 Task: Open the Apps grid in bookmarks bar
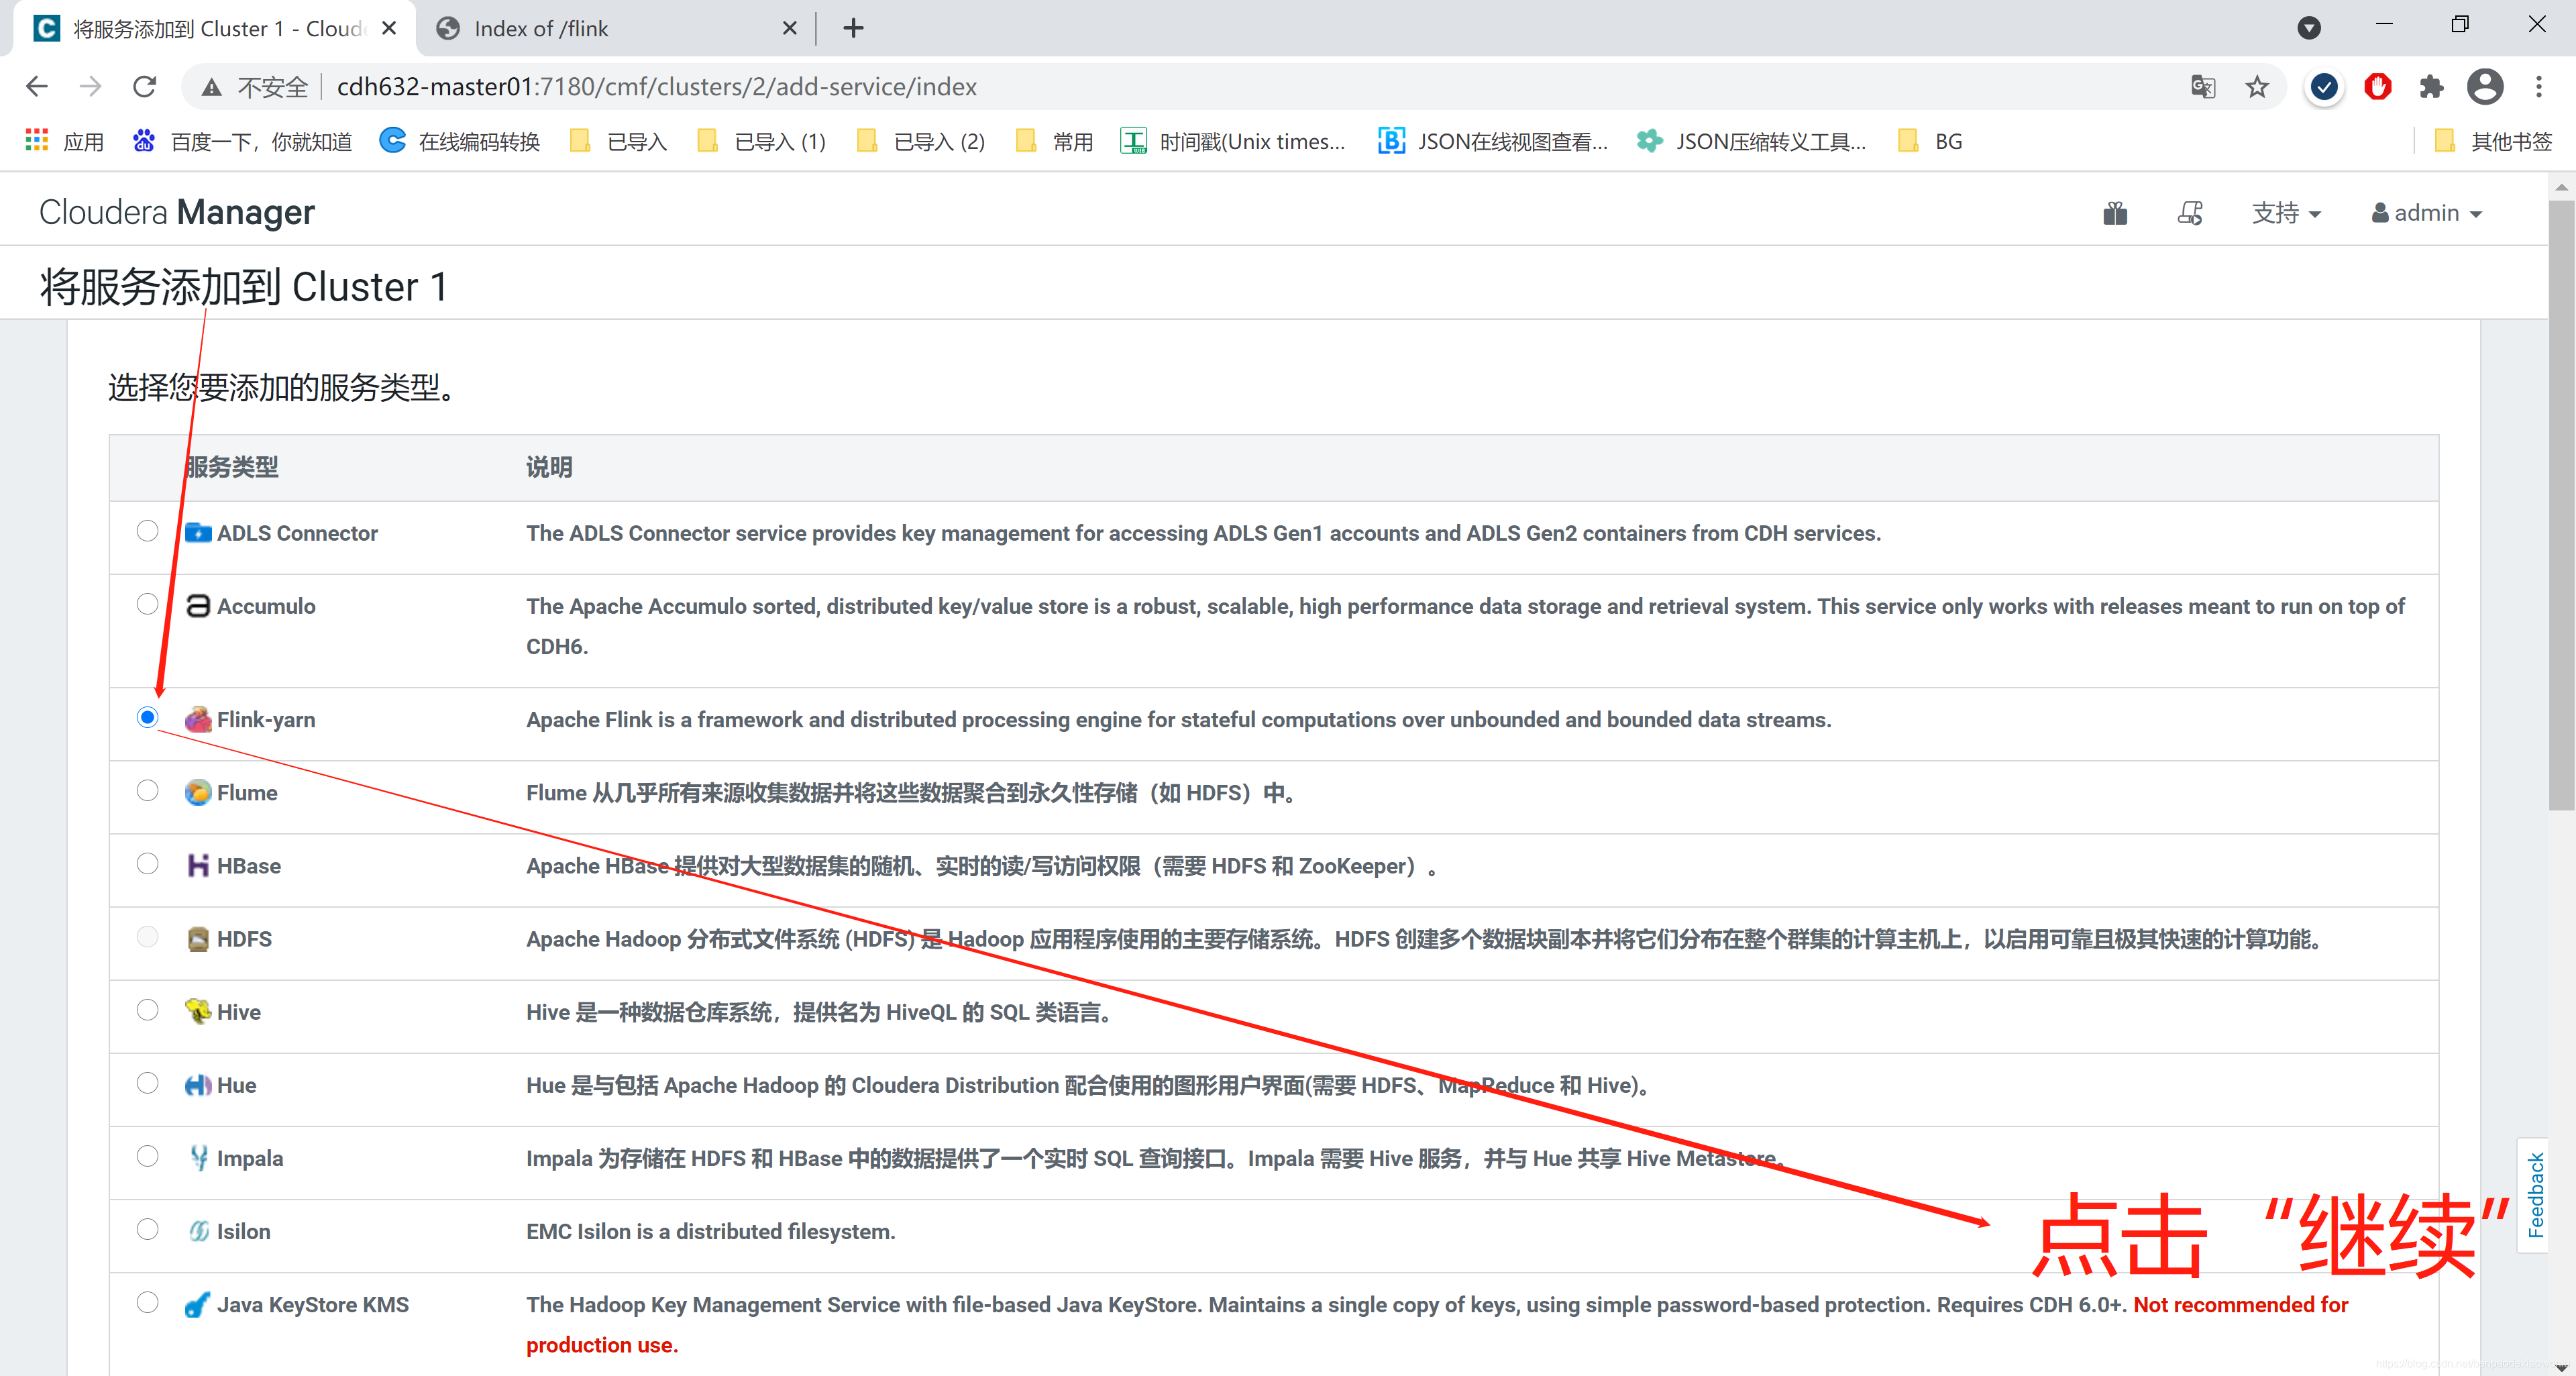pyautogui.click(x=64, y=141)
